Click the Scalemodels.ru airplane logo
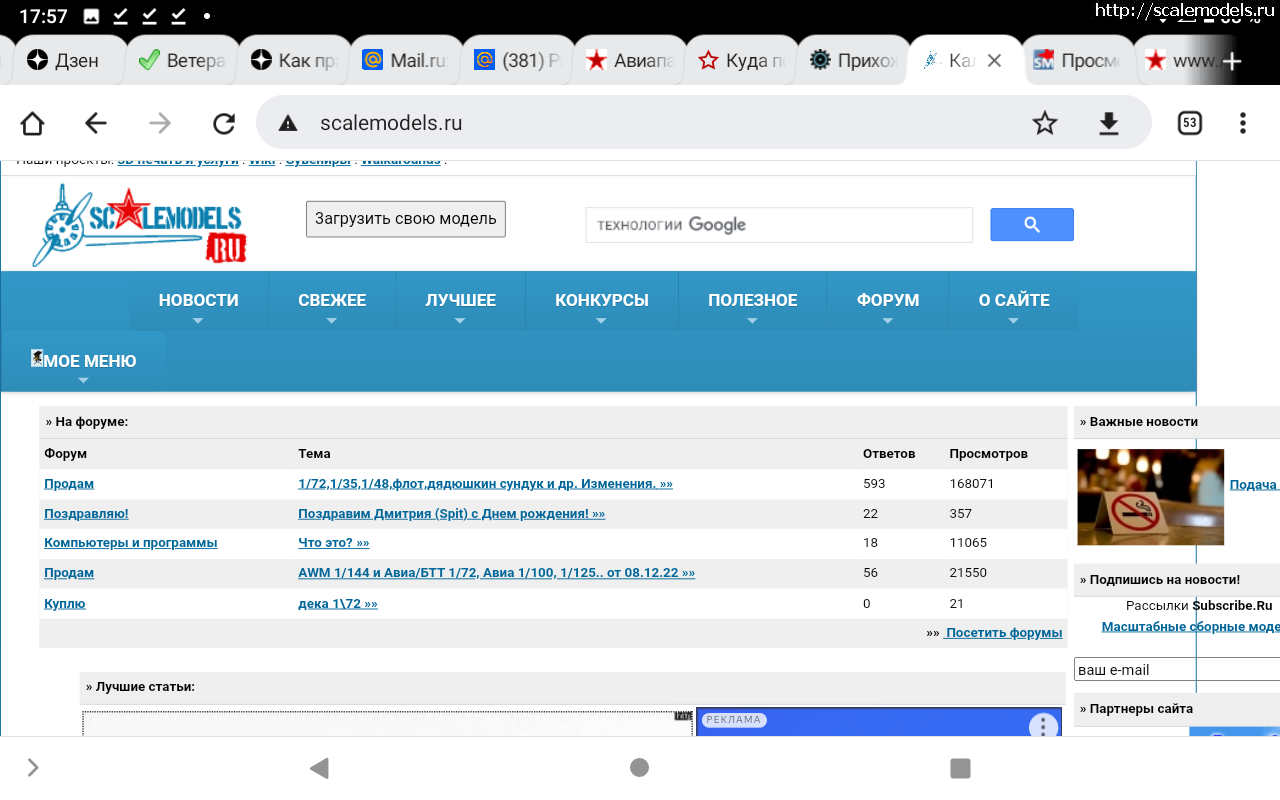Image resolution: width=1280 pixels, height=800 pixels. [138, 225]
